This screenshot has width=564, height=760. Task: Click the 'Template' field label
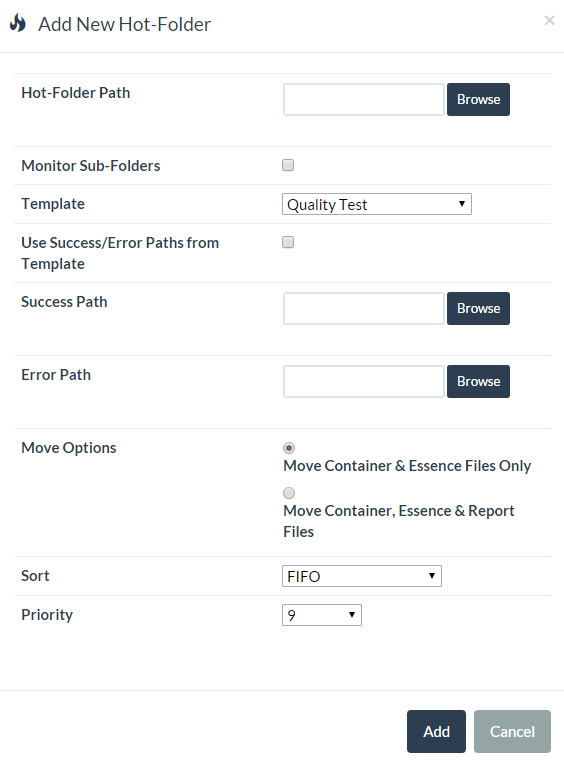53,204
